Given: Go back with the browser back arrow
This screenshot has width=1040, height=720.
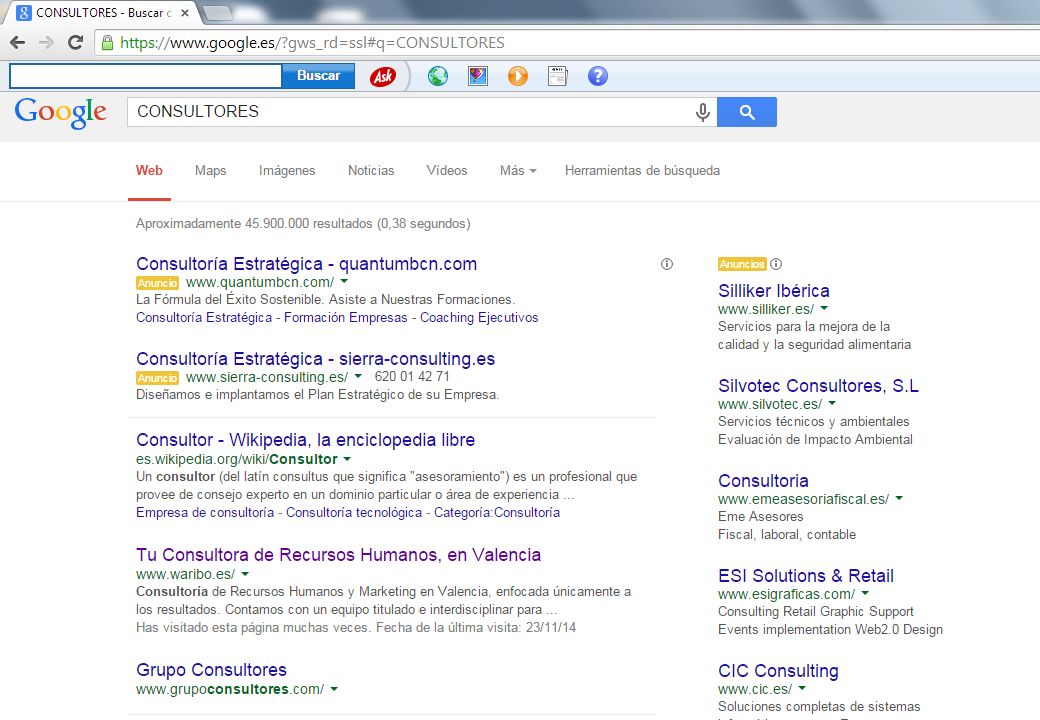Looking at the screenshot, I should tap(18, 42).
